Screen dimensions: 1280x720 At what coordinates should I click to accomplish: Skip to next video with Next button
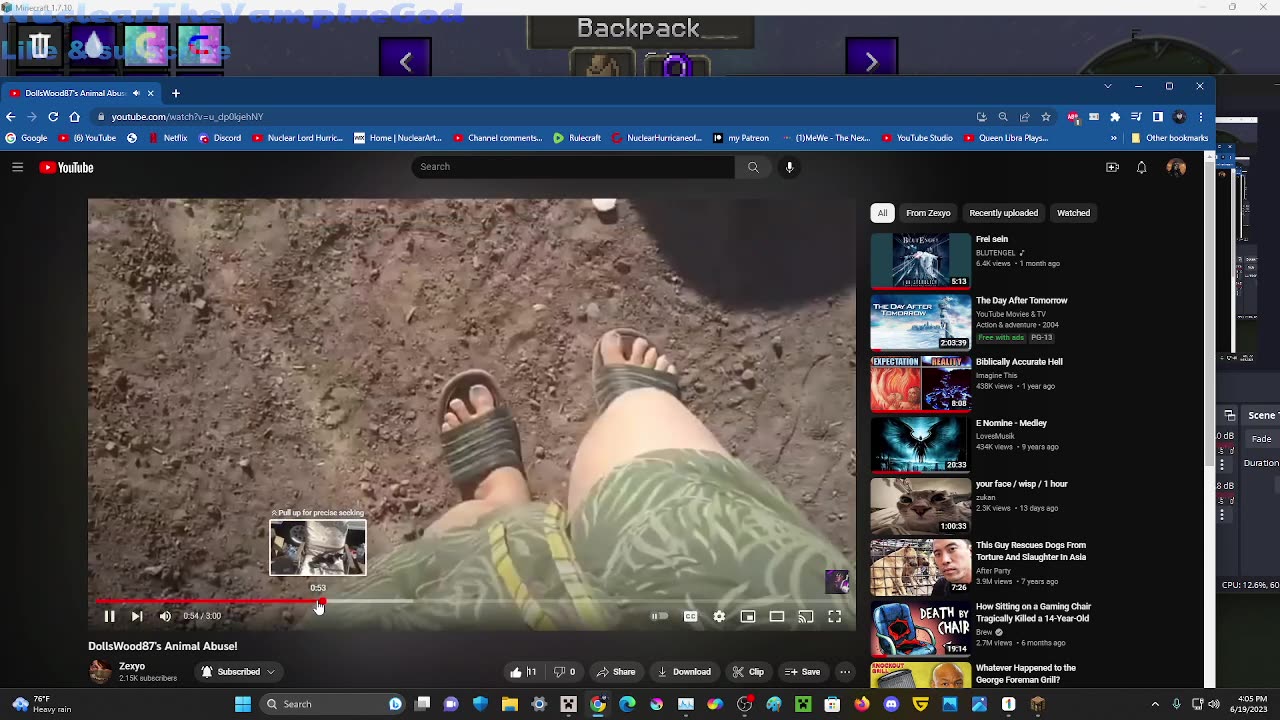[x=137, y=616]
